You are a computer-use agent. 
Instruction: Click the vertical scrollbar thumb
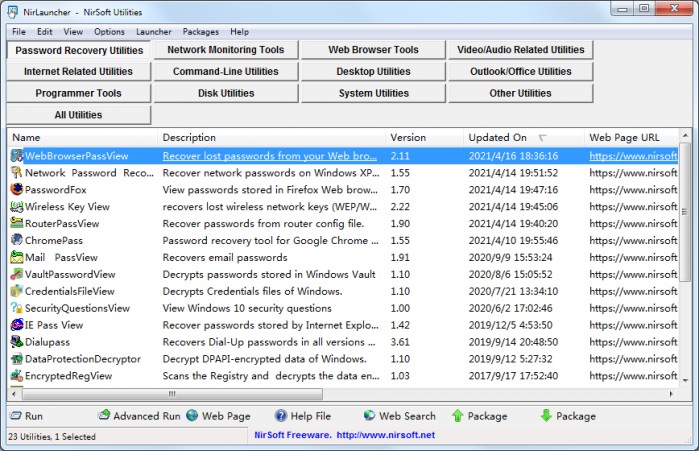(685, 212)
